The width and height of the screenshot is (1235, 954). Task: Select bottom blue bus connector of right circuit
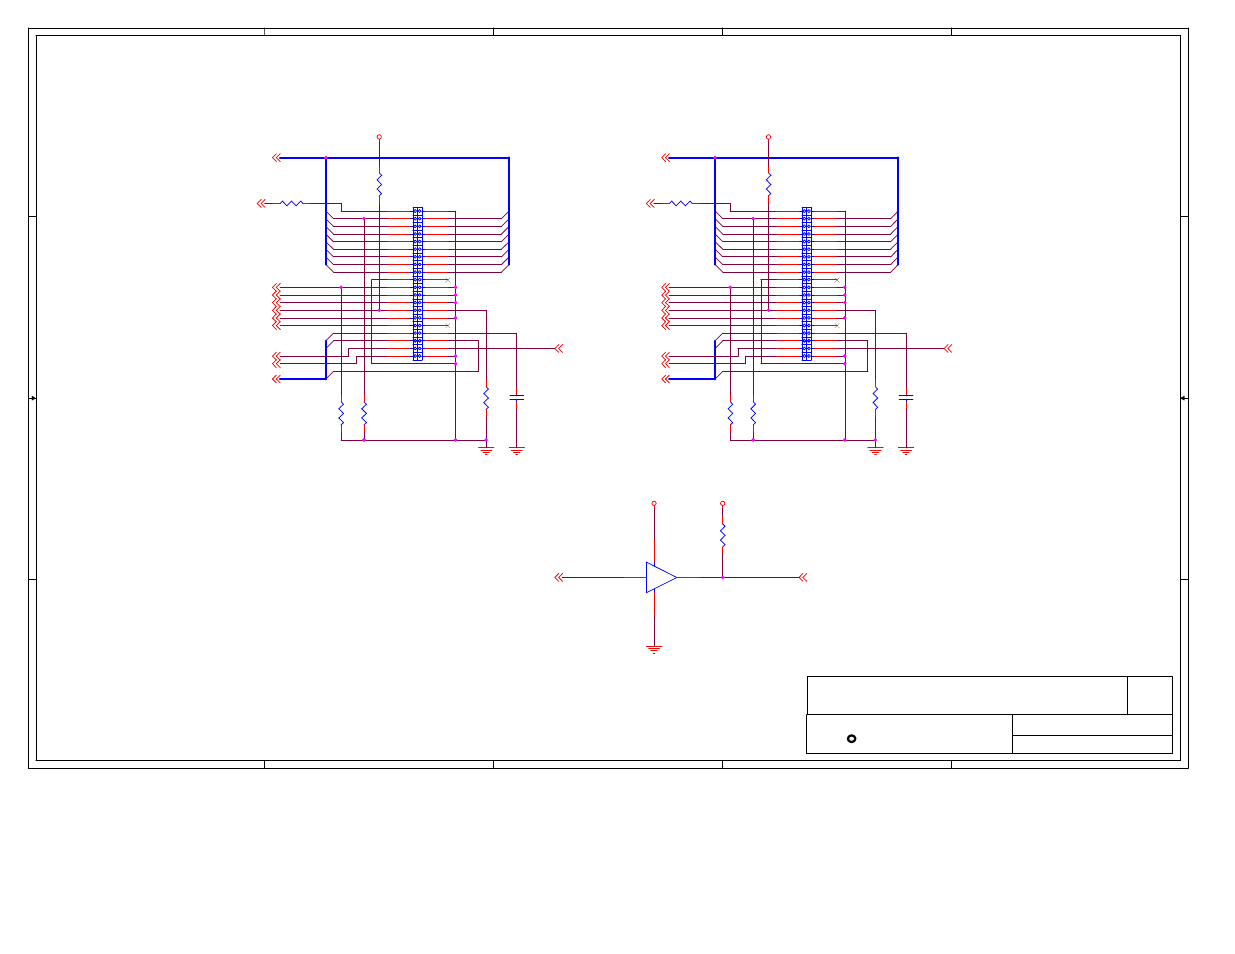coord(666,379)
